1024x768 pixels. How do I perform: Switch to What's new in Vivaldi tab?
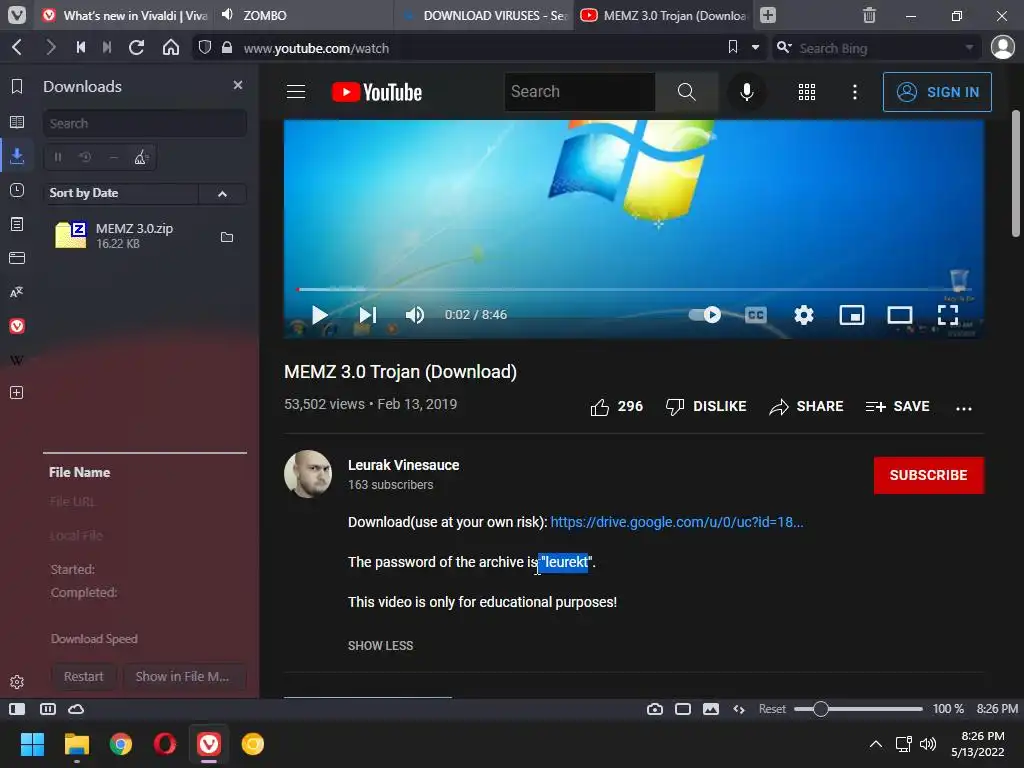click(124, 15)
